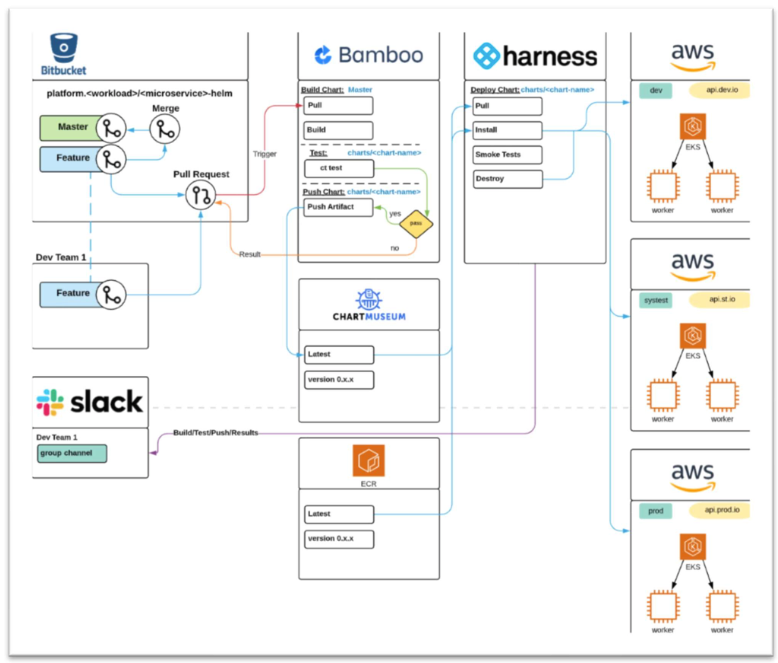Select the Bitbucket Feature branch git icon
Screen dimensions: 778x663
(111, 159)
